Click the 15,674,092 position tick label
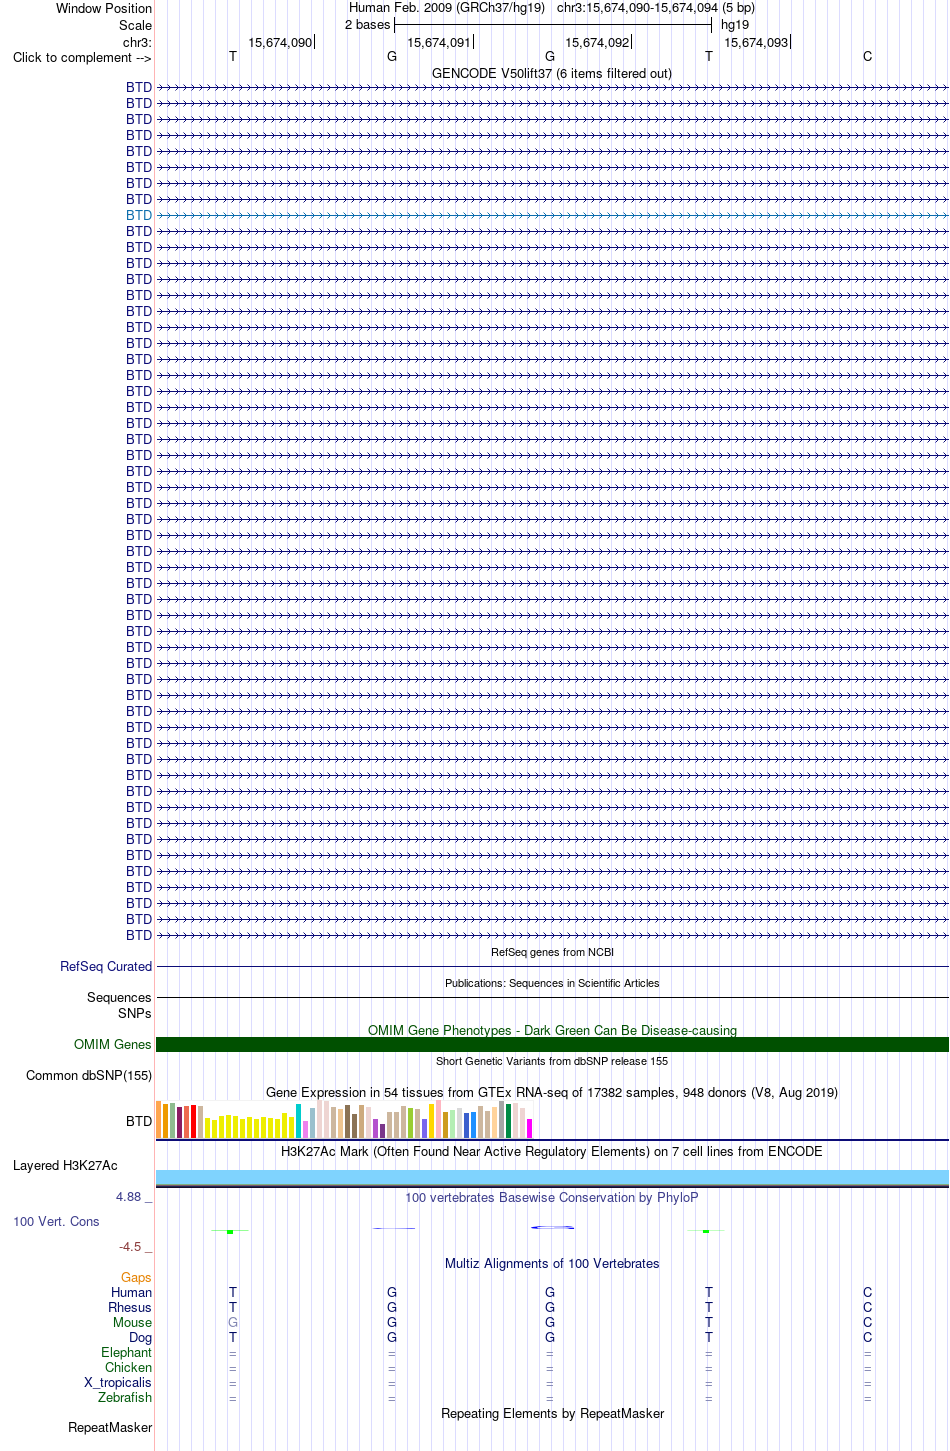 (598, 42)
